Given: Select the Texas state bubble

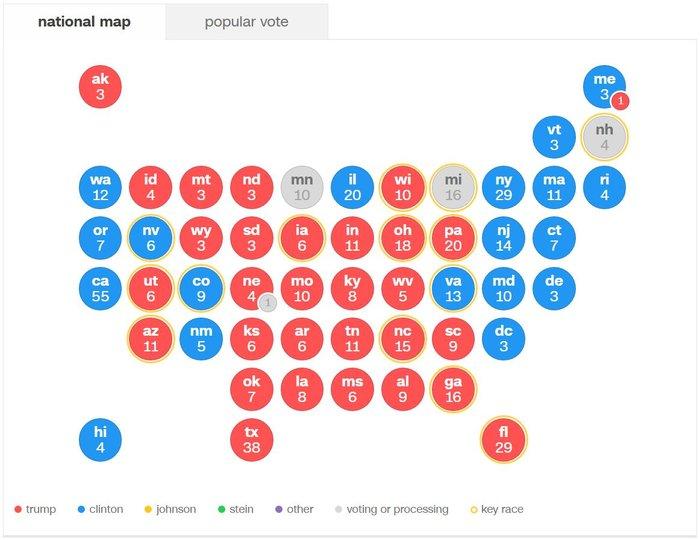Looking at the screenshot, I should pos(251,440).
